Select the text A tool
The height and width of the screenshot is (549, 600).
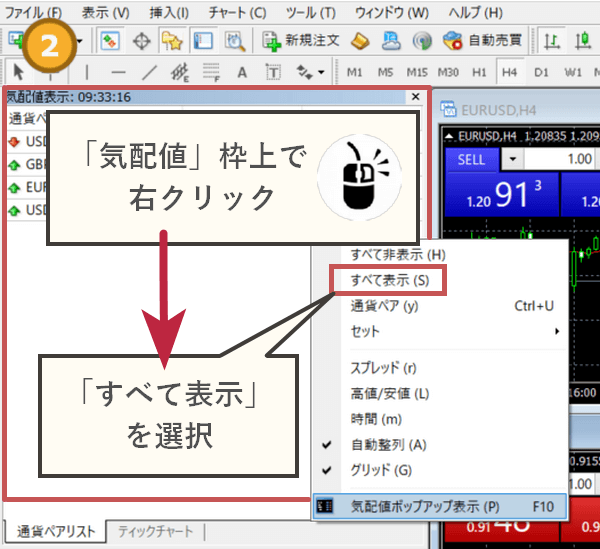tap(242, 72)
